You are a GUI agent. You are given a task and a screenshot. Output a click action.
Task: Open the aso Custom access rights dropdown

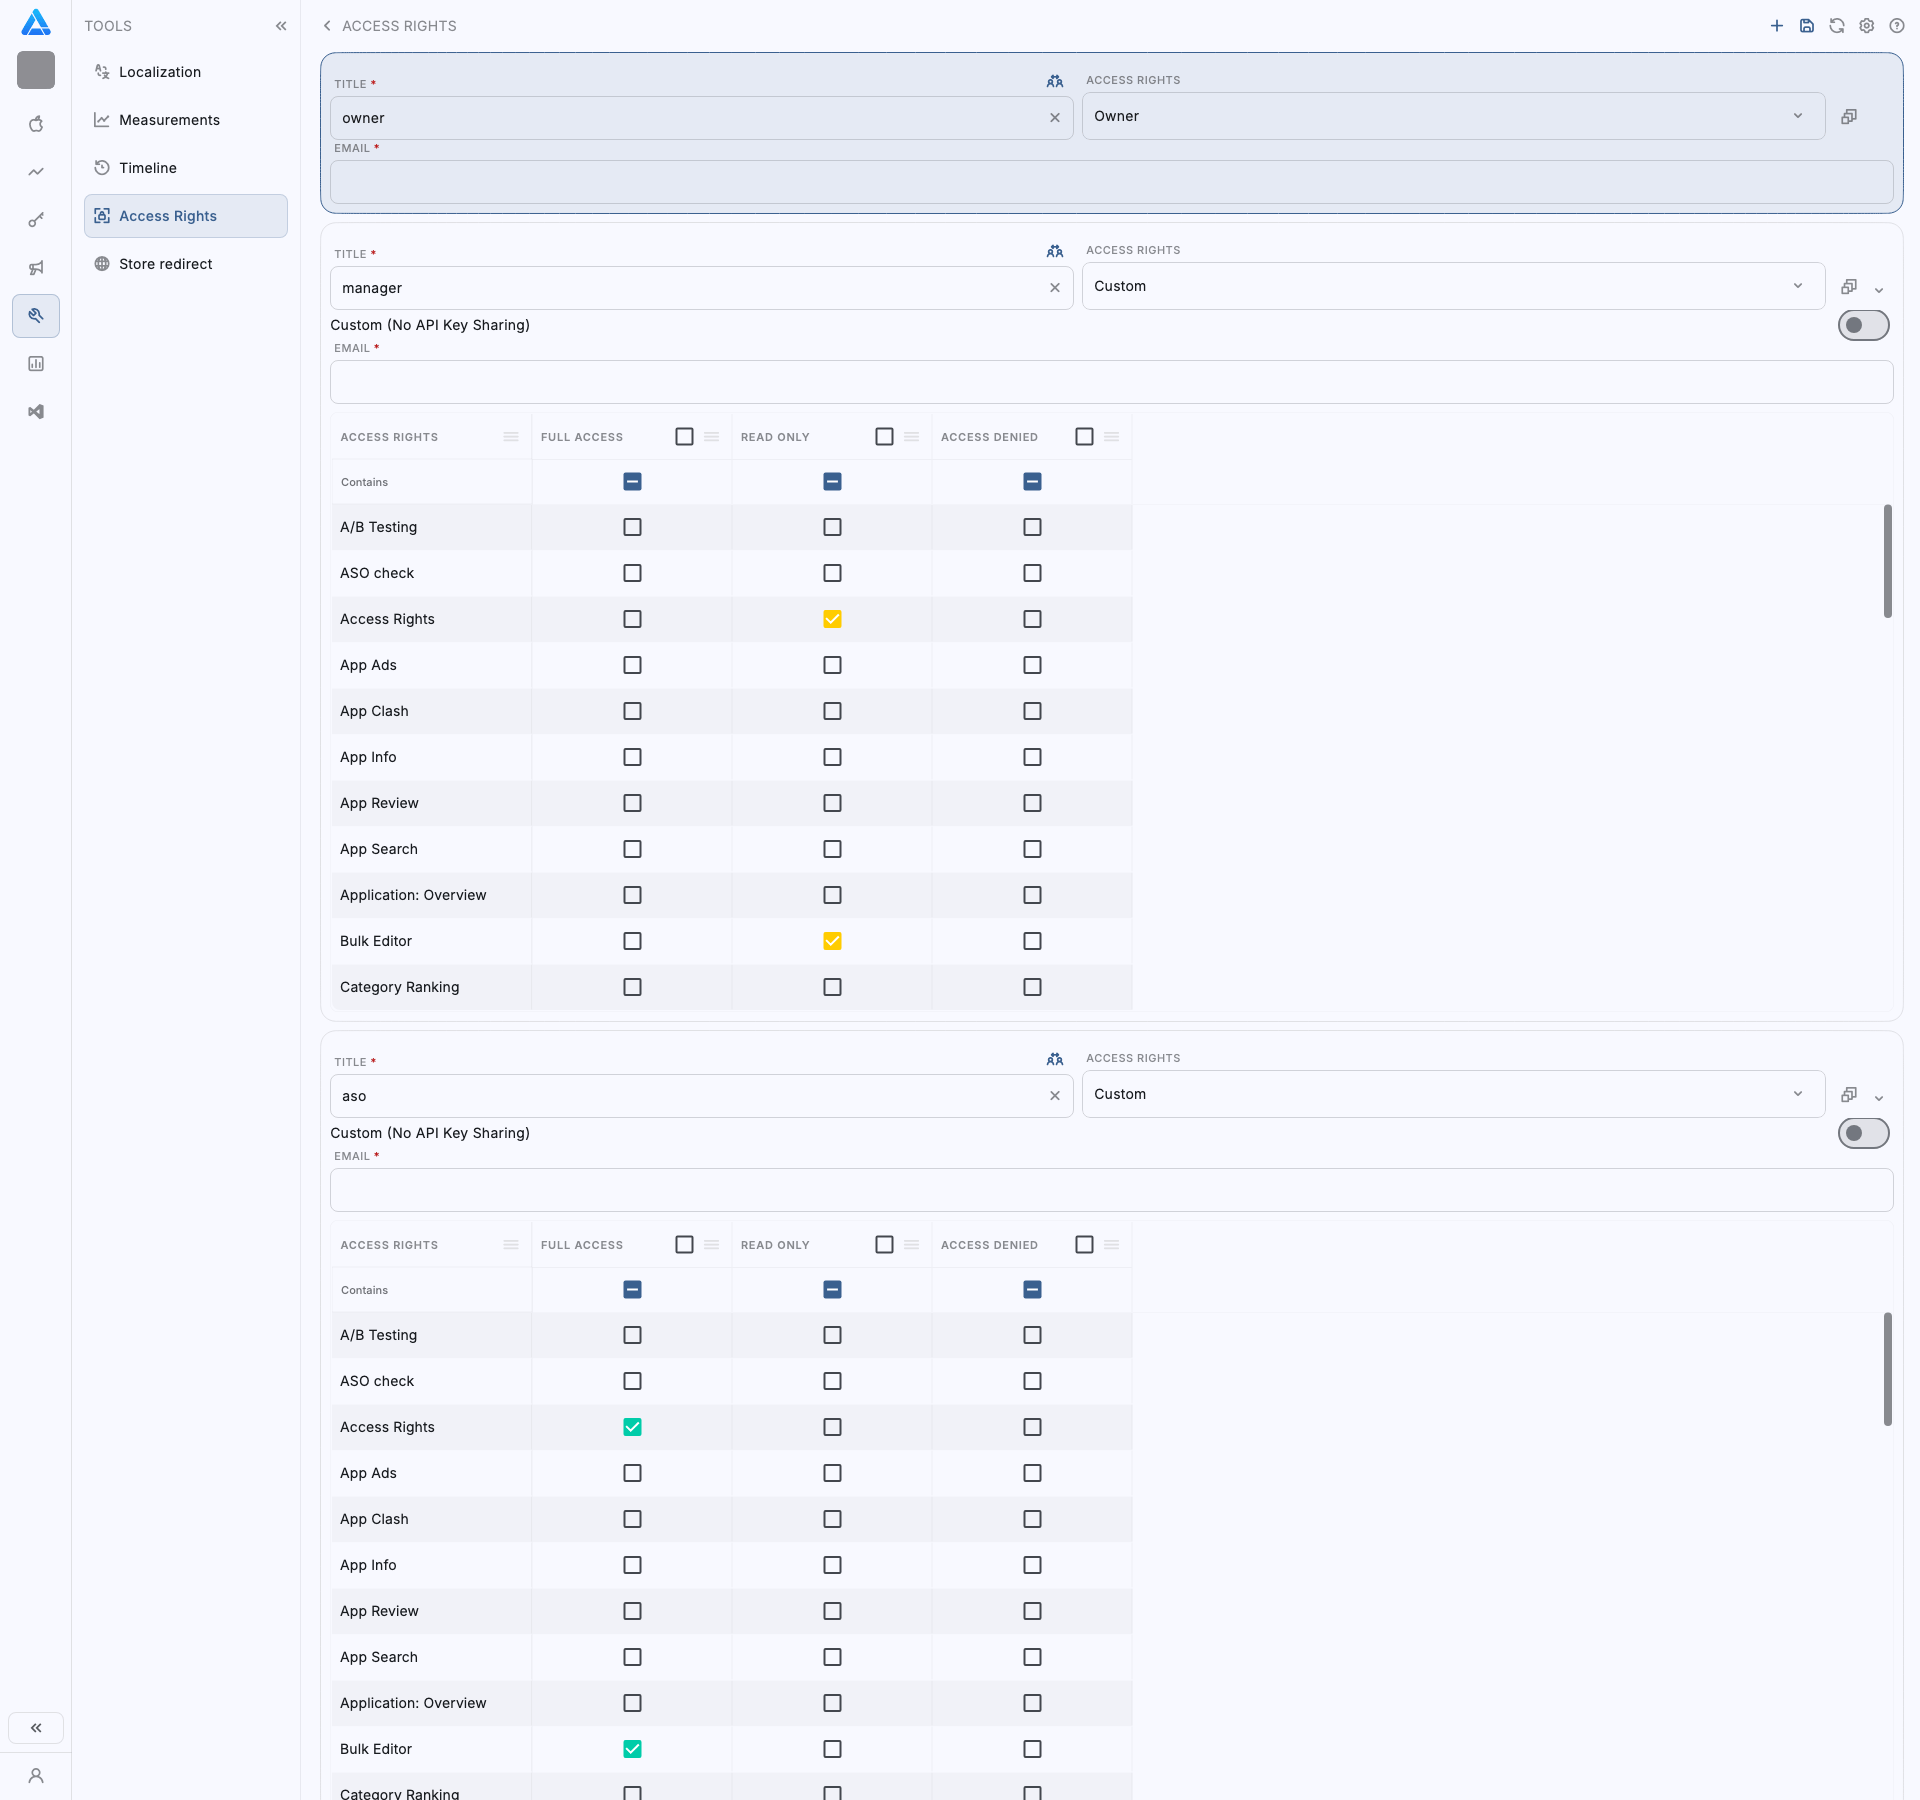(1453, 1094)
